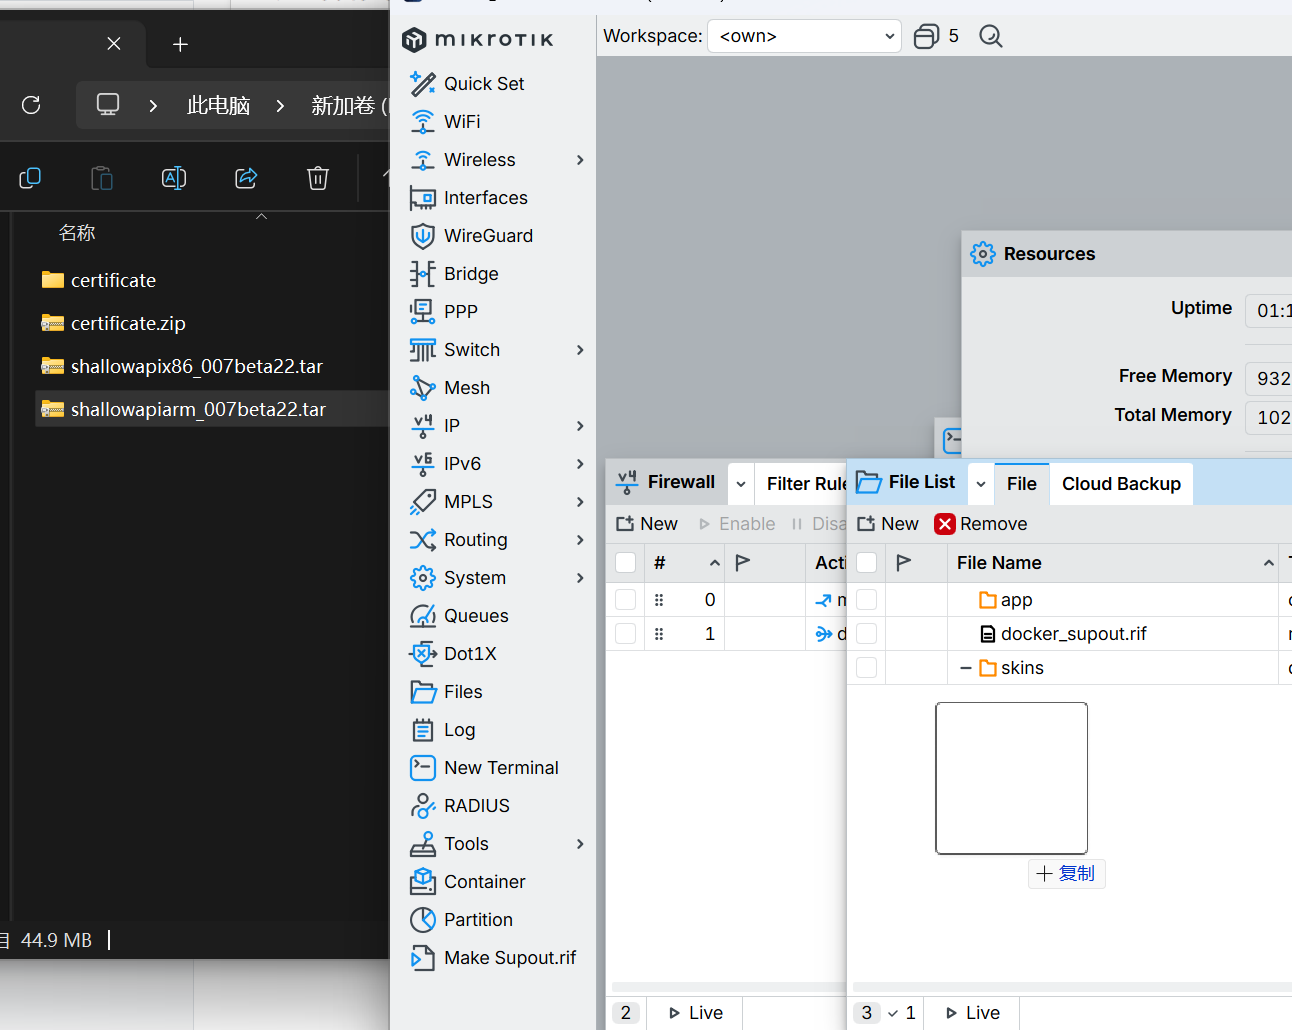
Task: Click the rename icon in Explorer toolbar
Action: click(174, 178)
